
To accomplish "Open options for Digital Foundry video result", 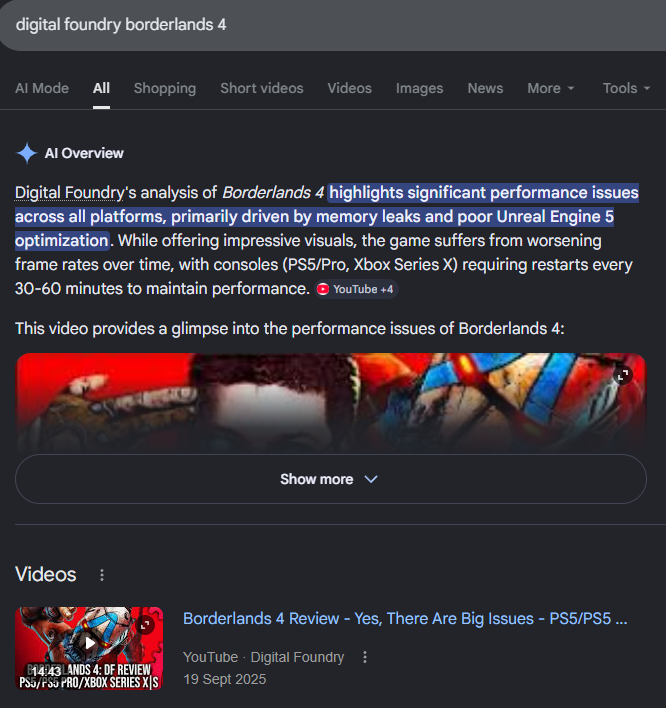I will (365, 657).
